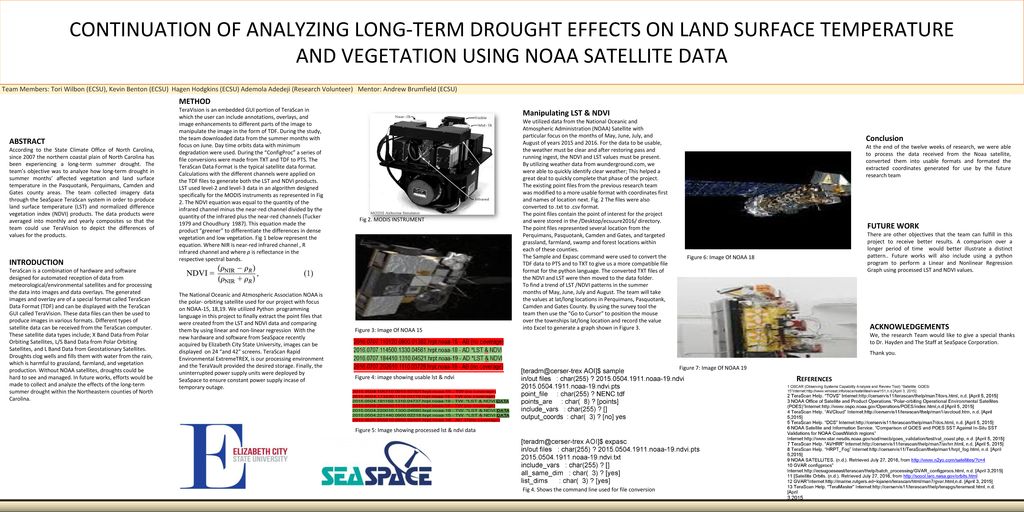Viewport: 1024px width, 512px height.
Task: Click the Fig 2. MODIS INSTRUMENT caption
Action: [x=392, y=219]
